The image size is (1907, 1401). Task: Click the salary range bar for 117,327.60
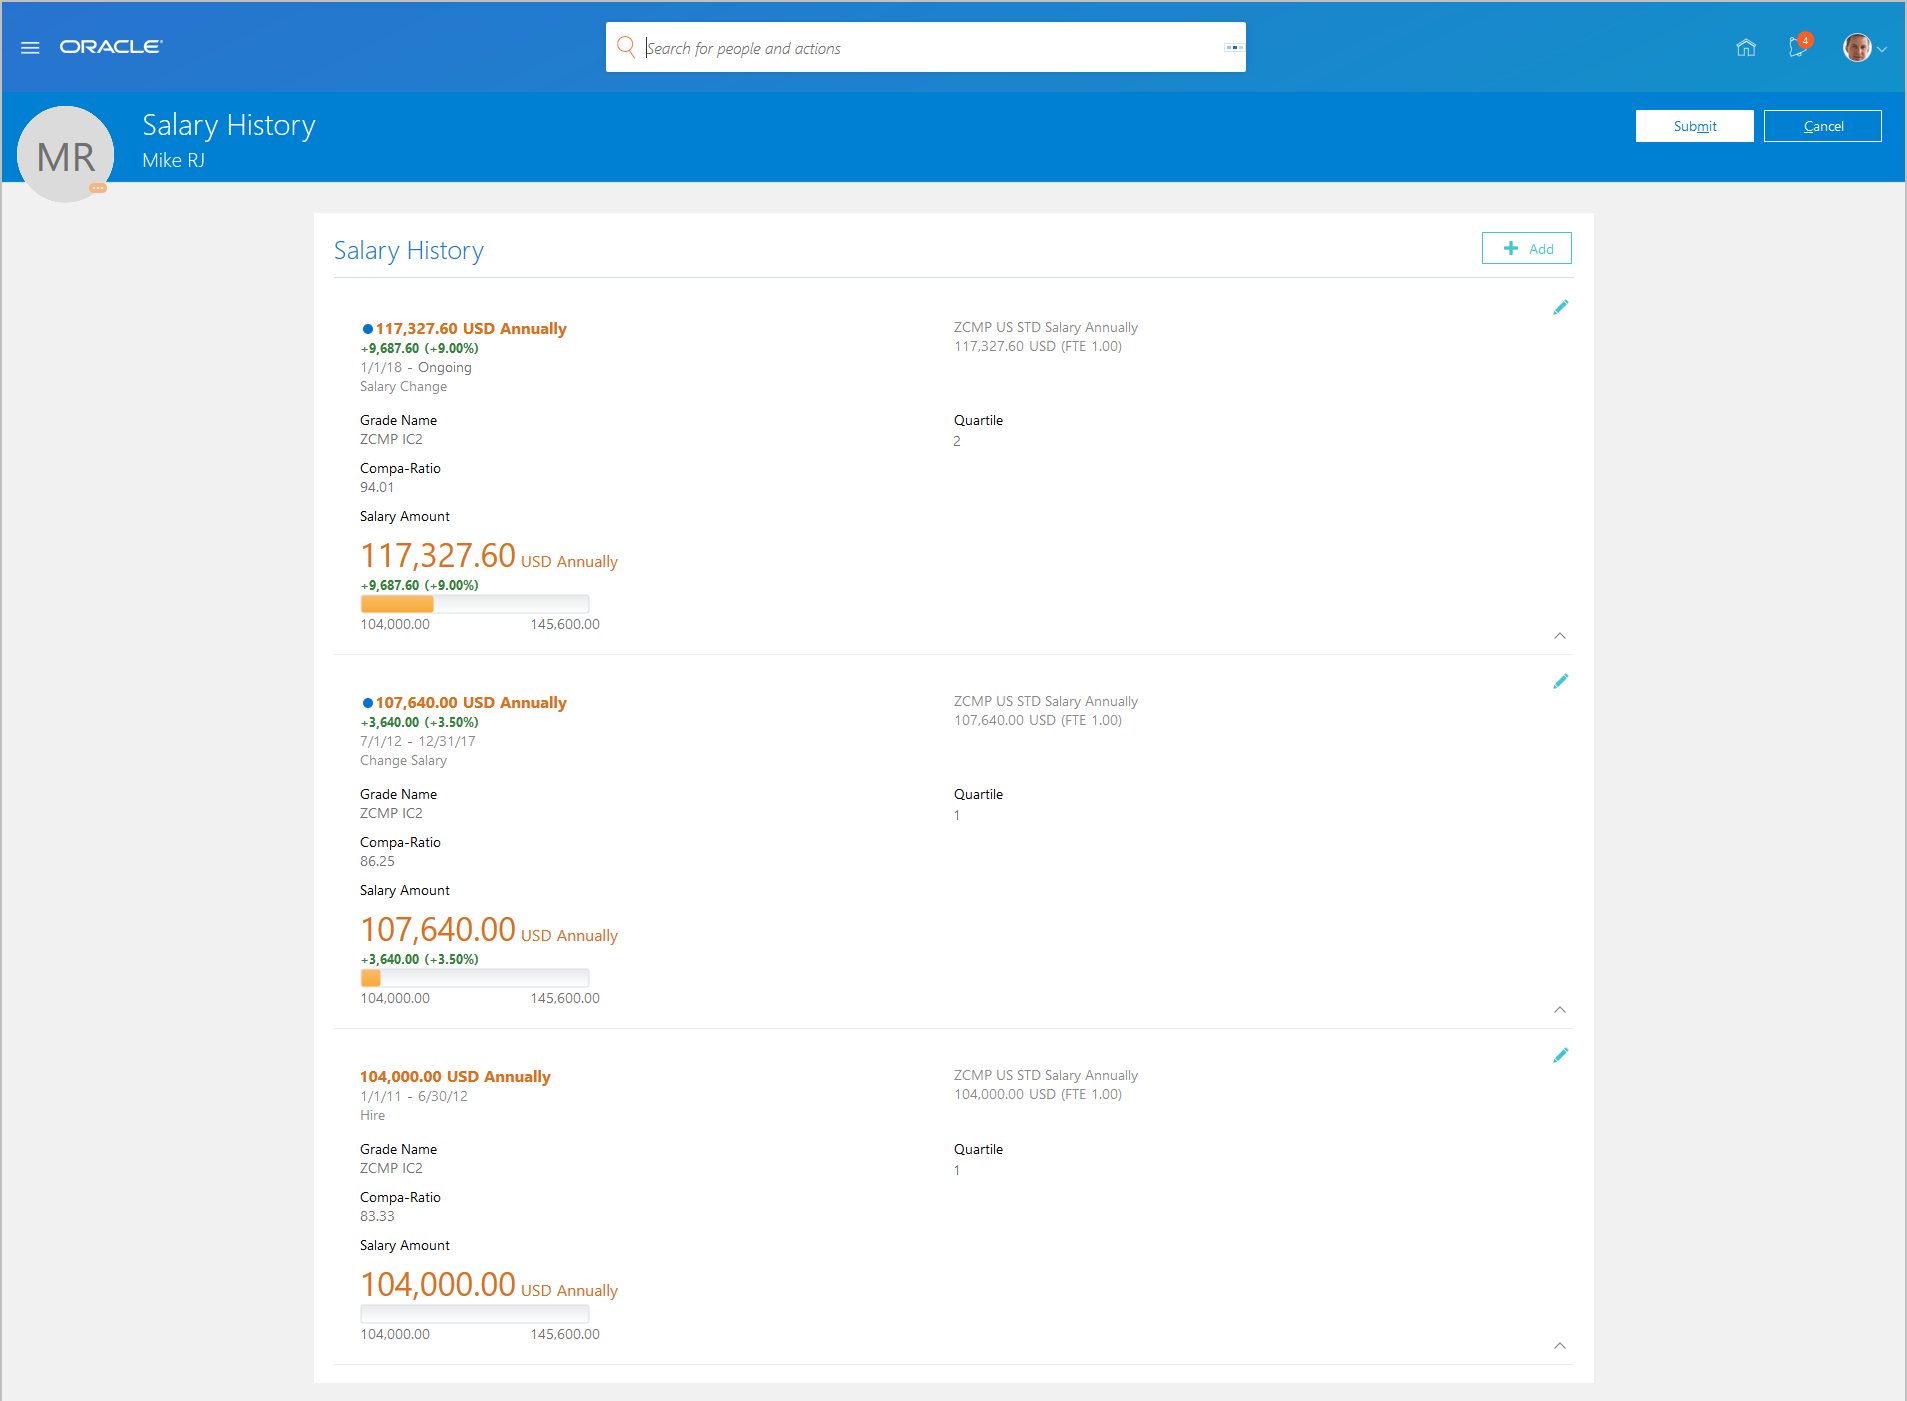click(x=475, y=604)
